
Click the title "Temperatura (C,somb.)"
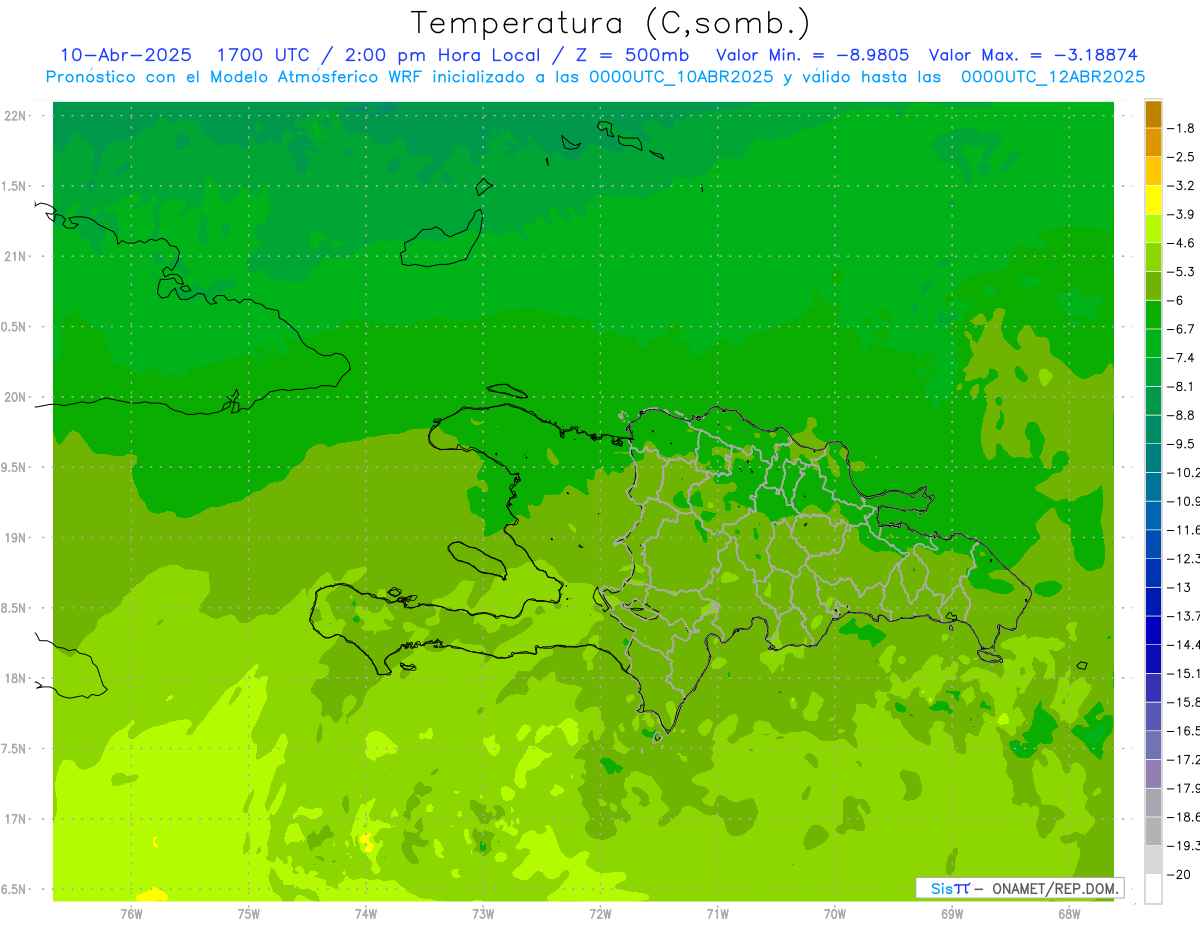(609, 24)
